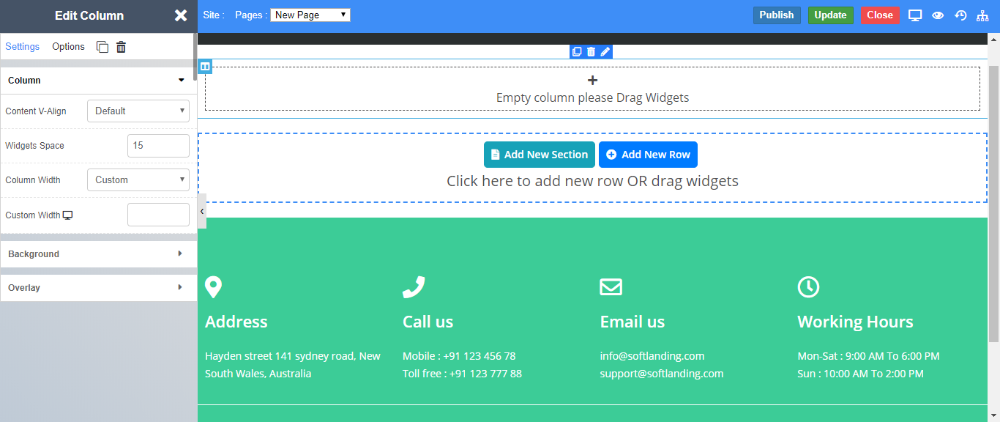This screenshot has width=1000, height=422.
Task: Open revision history icon in top bar
Action: tap(961, 15)
